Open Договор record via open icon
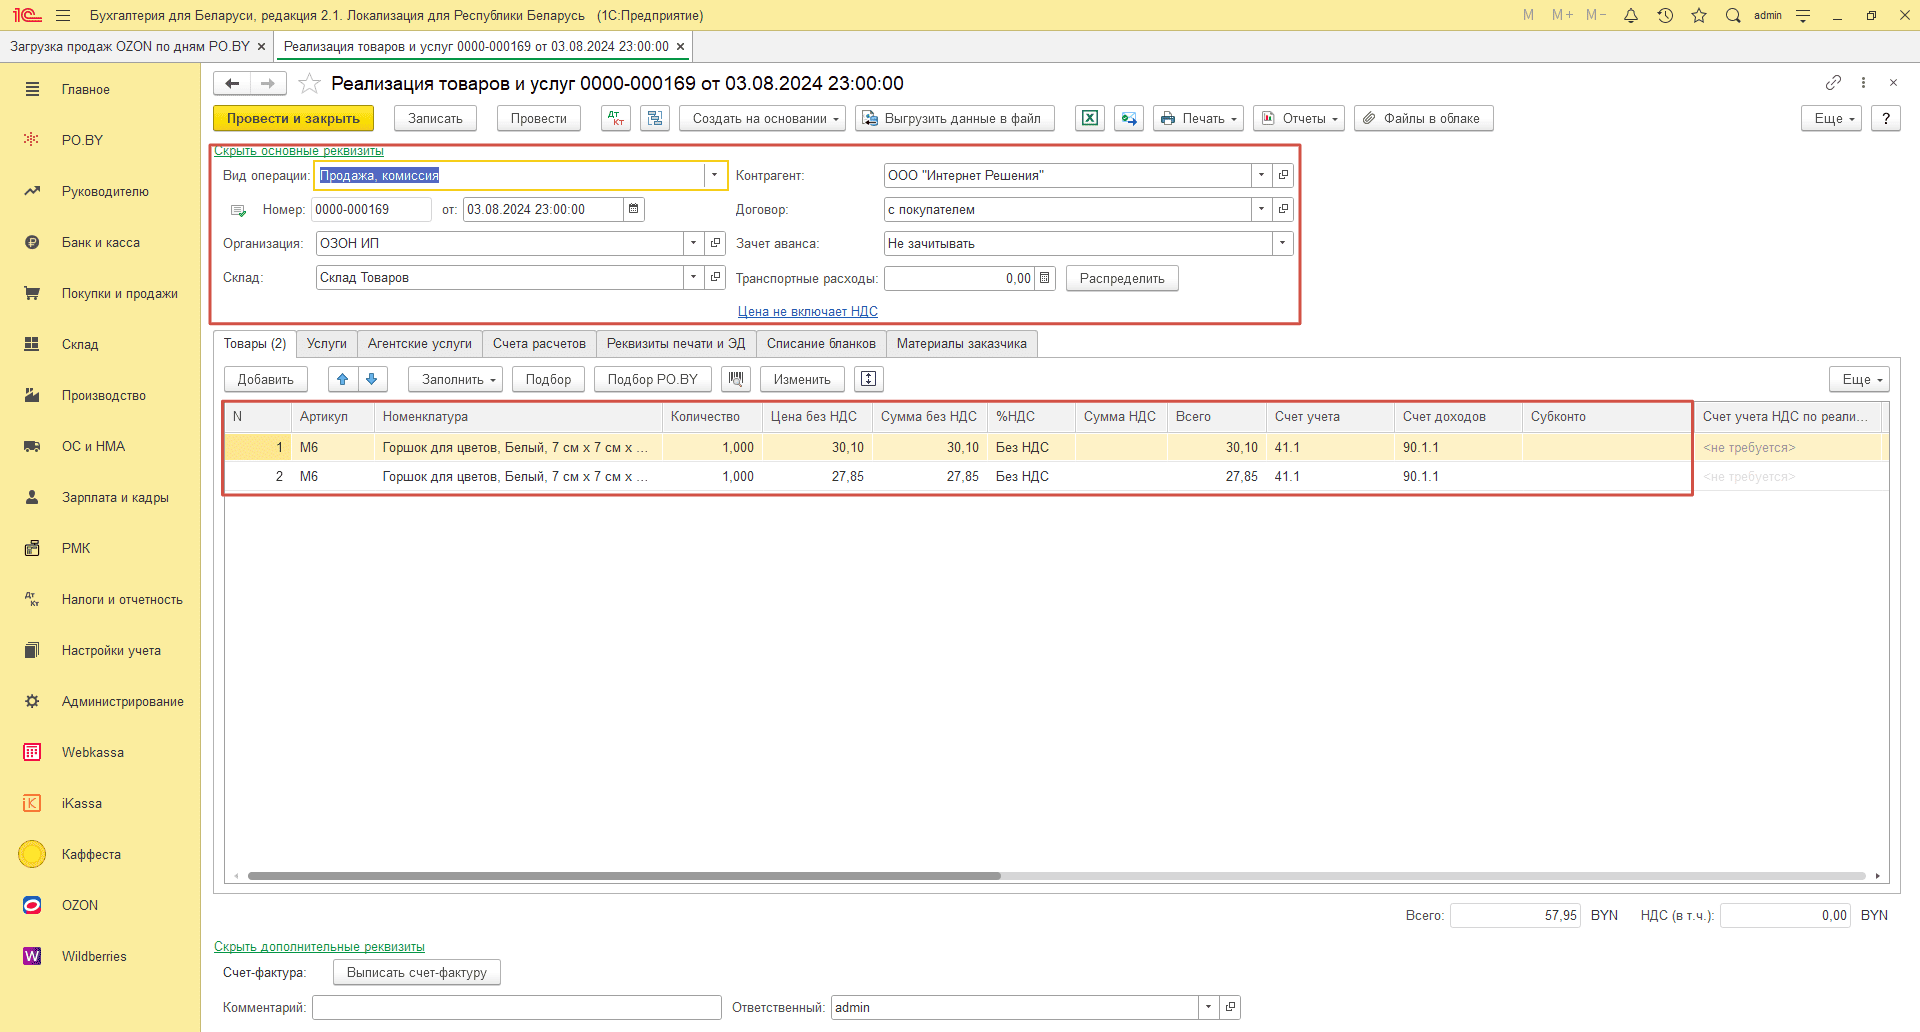1920x1032 pixels. pyautogui.click(x=1283, y=209)
